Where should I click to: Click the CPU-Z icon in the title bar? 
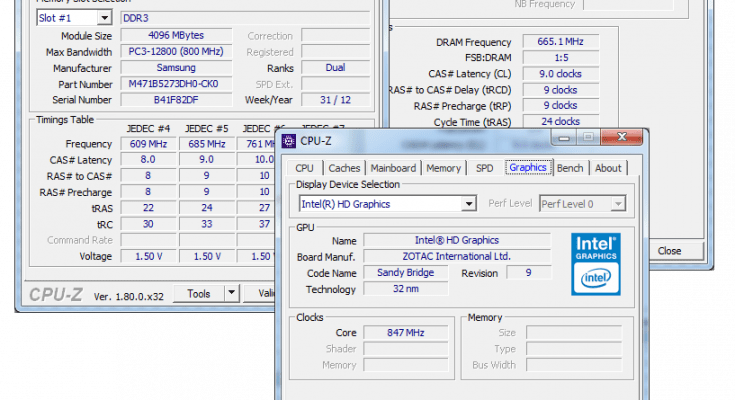pyautogui.click(x=290, y=141)
